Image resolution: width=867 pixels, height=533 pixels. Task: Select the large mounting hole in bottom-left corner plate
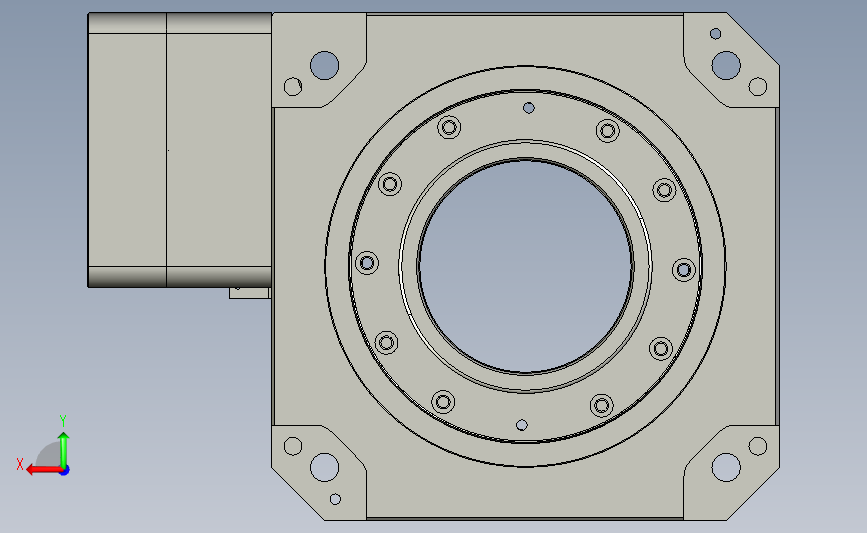(x=325, y=467)
